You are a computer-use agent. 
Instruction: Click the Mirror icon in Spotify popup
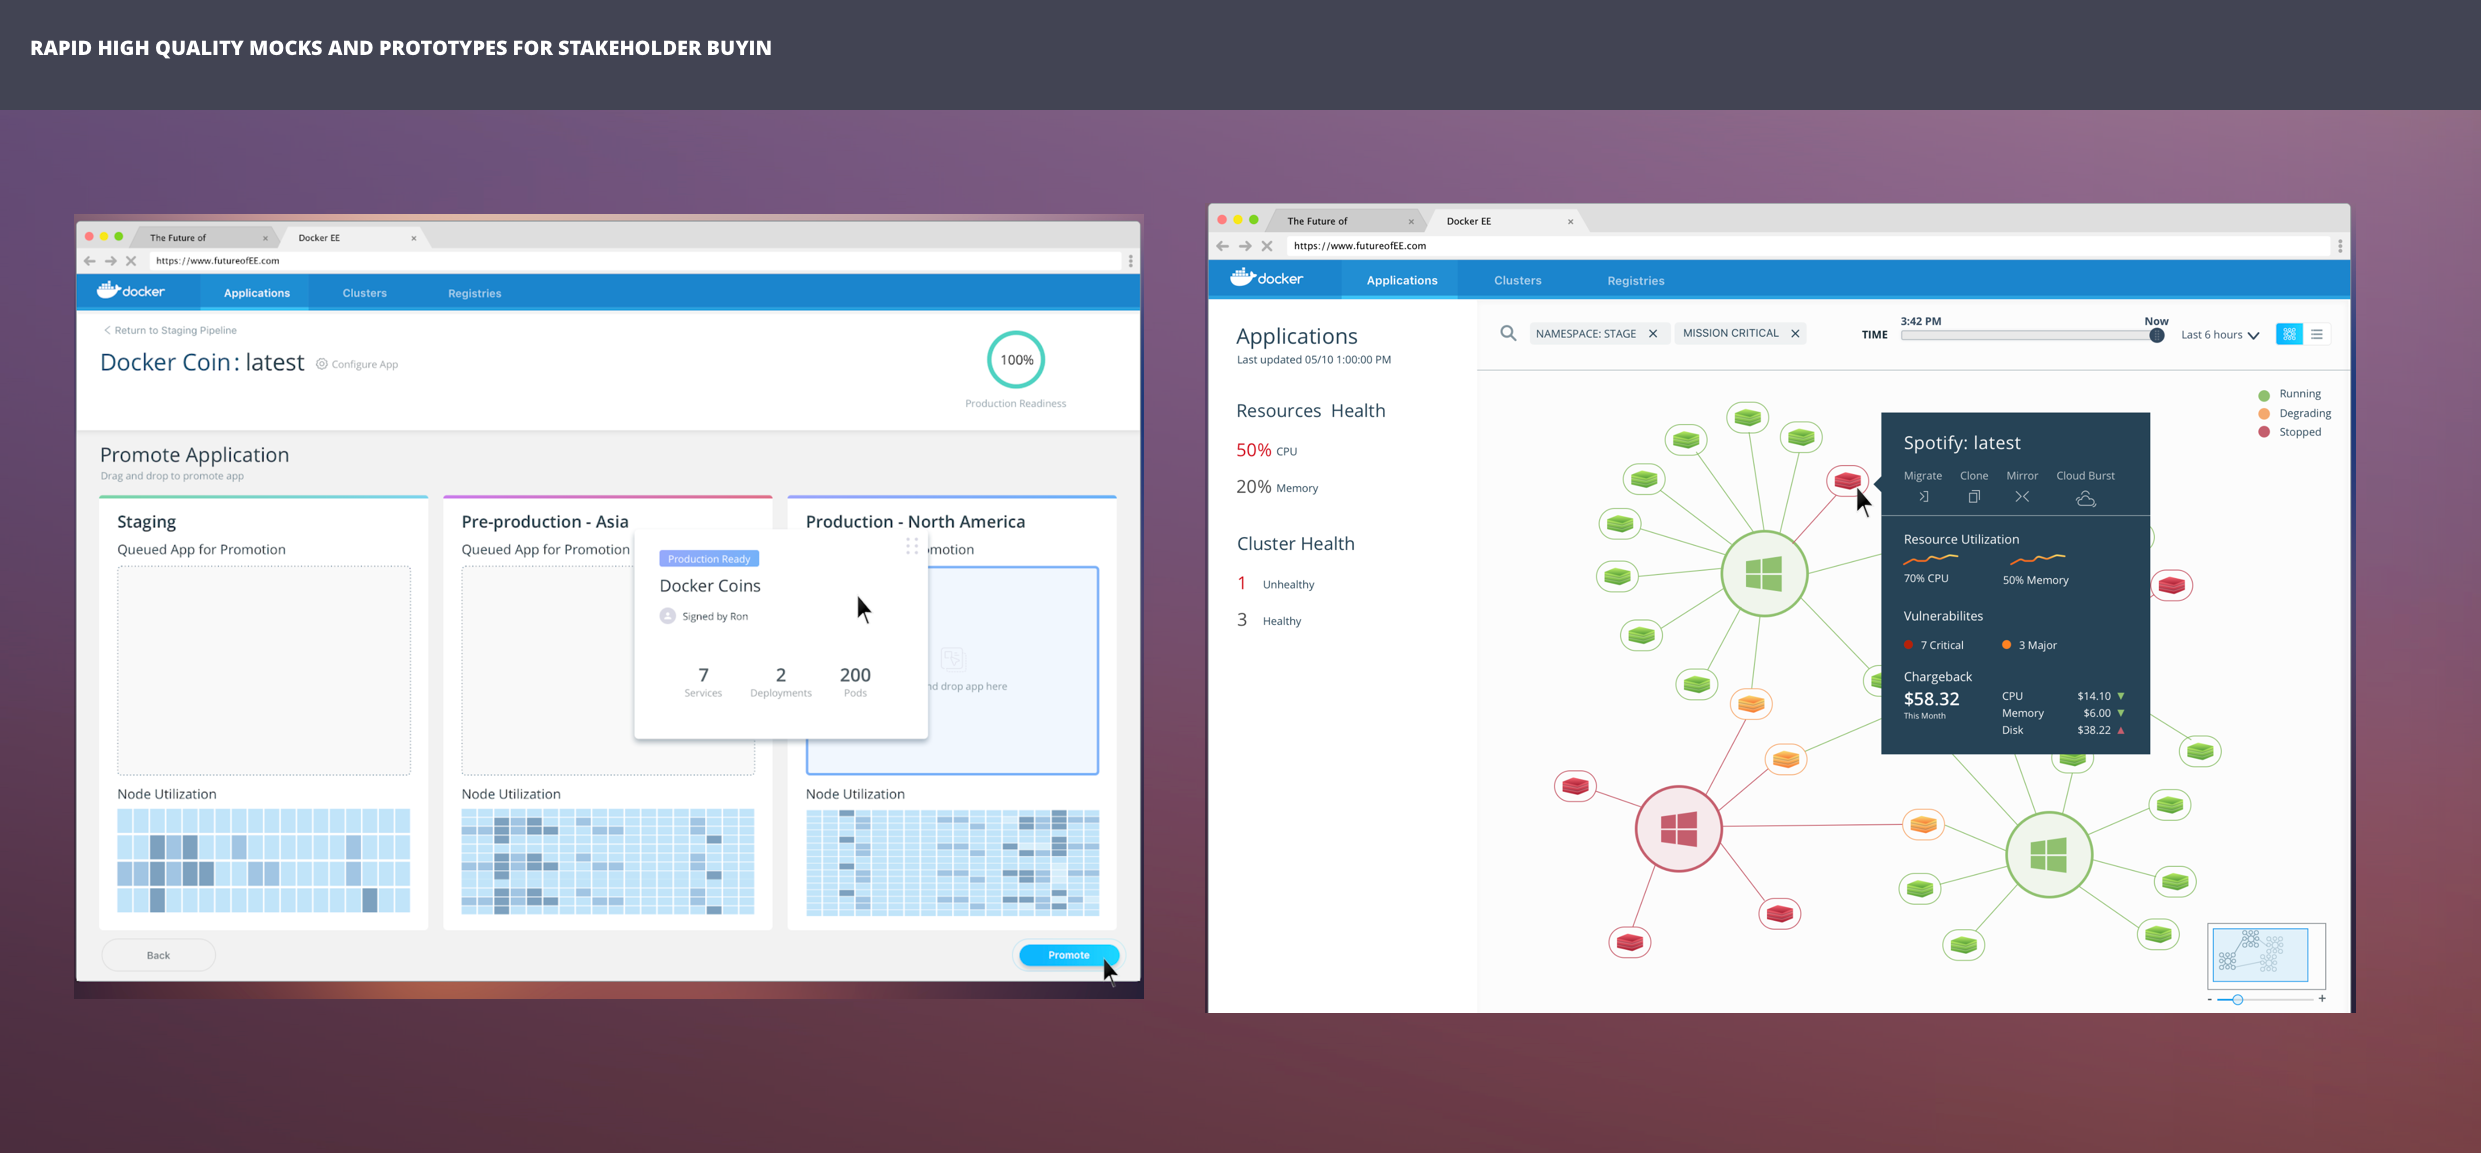click(x=2022, y=497)
